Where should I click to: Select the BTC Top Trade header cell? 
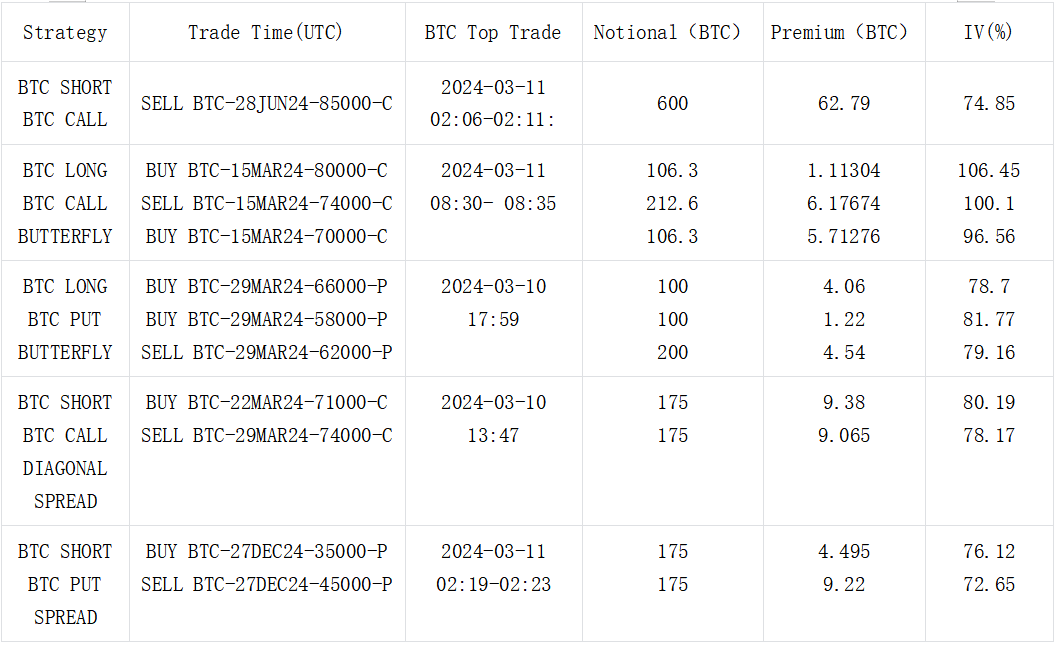[493, 32]
